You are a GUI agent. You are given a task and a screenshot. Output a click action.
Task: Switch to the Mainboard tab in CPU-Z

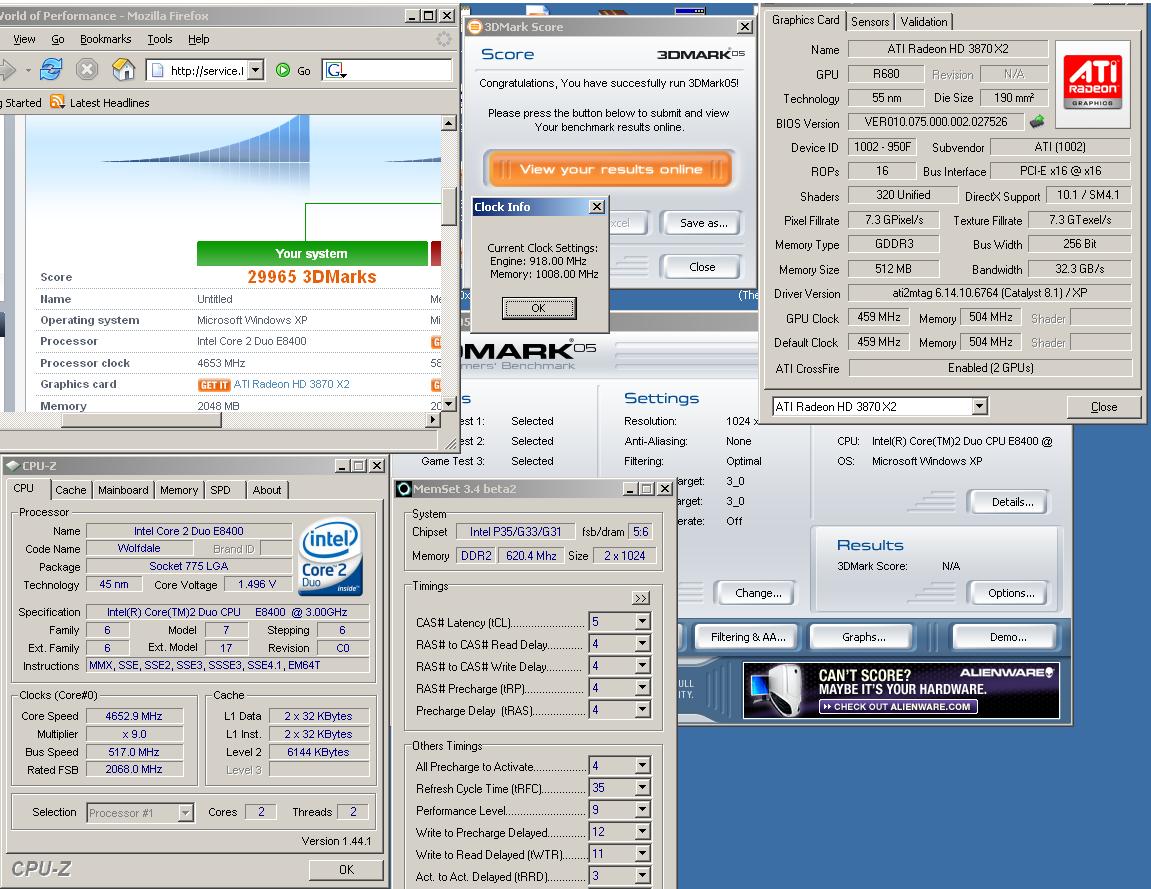123,490
